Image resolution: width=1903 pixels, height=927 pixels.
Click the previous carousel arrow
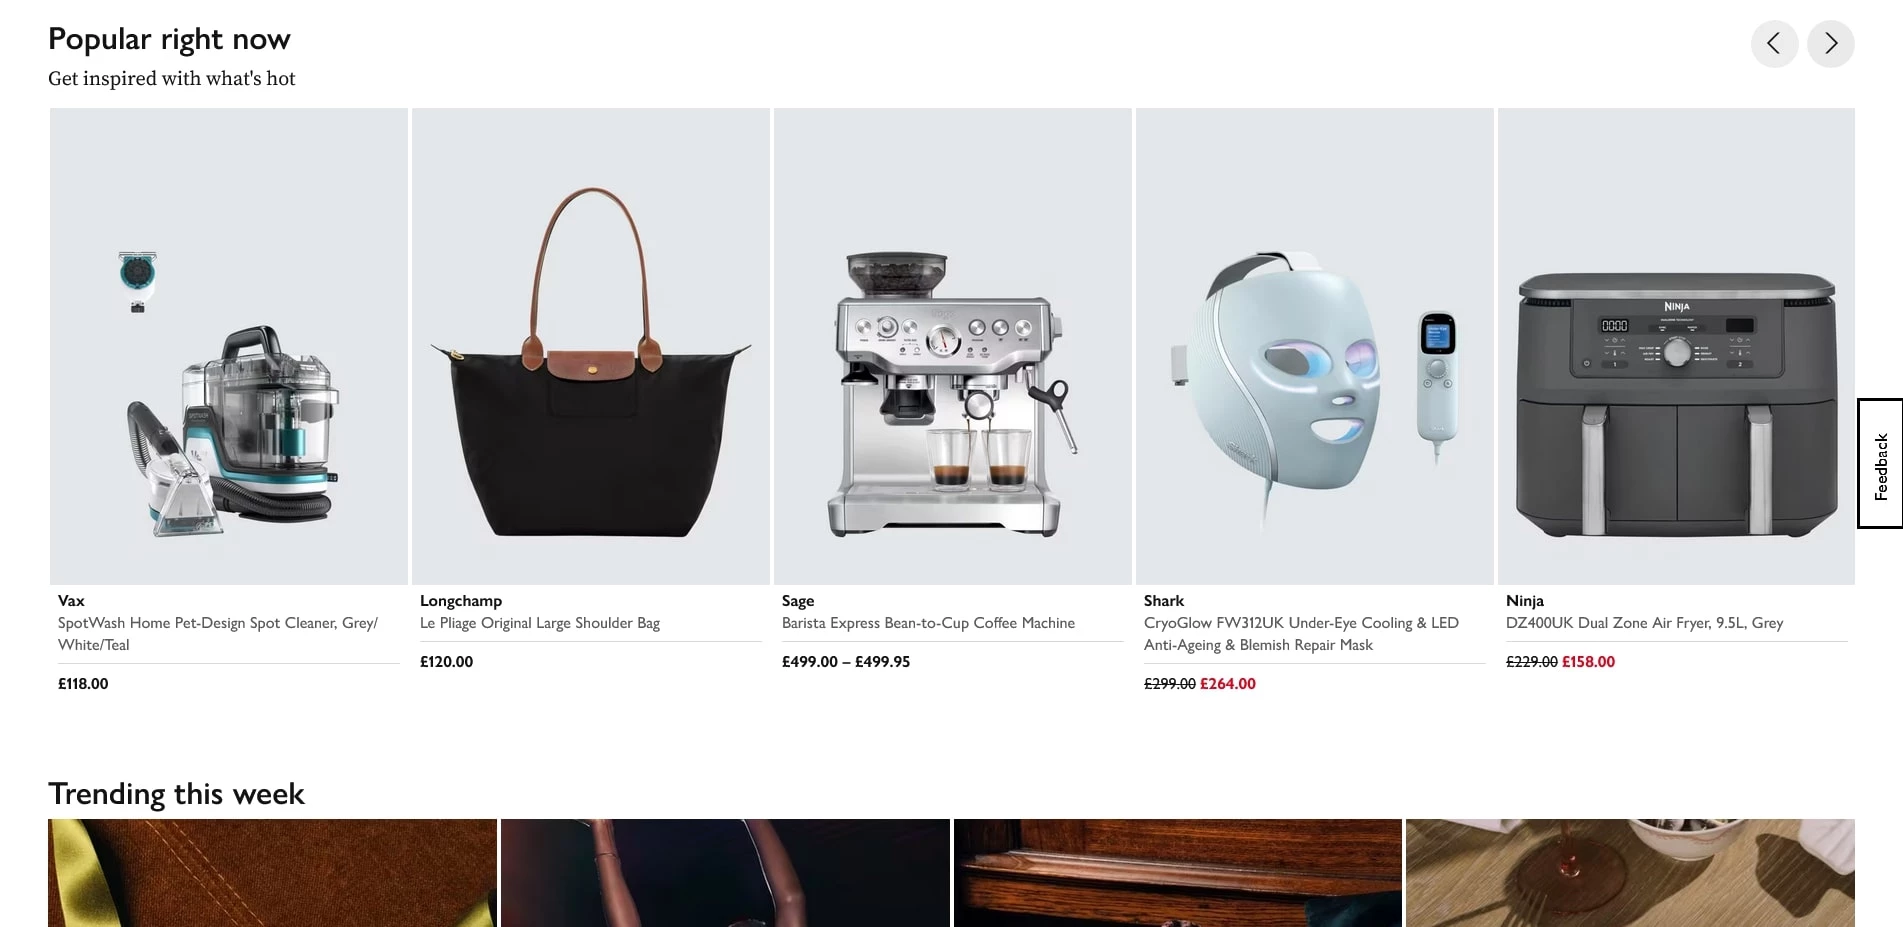point(1774,44)
